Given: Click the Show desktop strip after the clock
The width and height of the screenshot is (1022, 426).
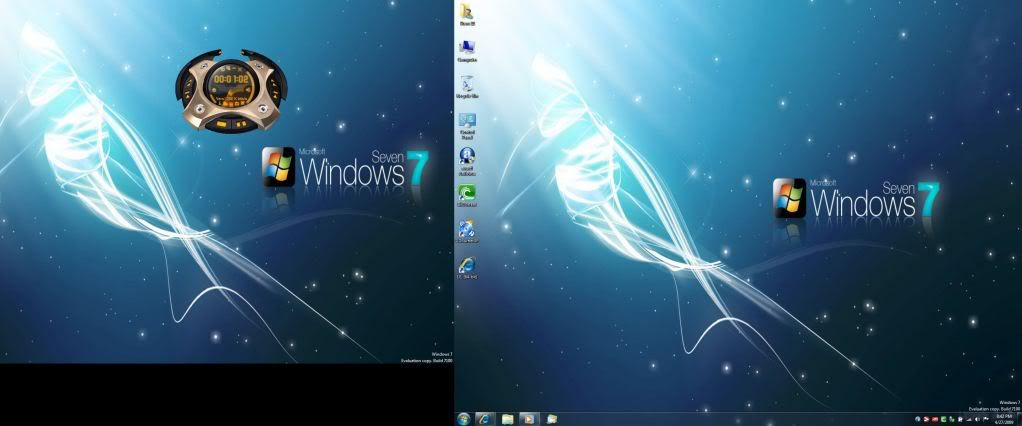Looking at the screenshot, I should [1019, 419].
